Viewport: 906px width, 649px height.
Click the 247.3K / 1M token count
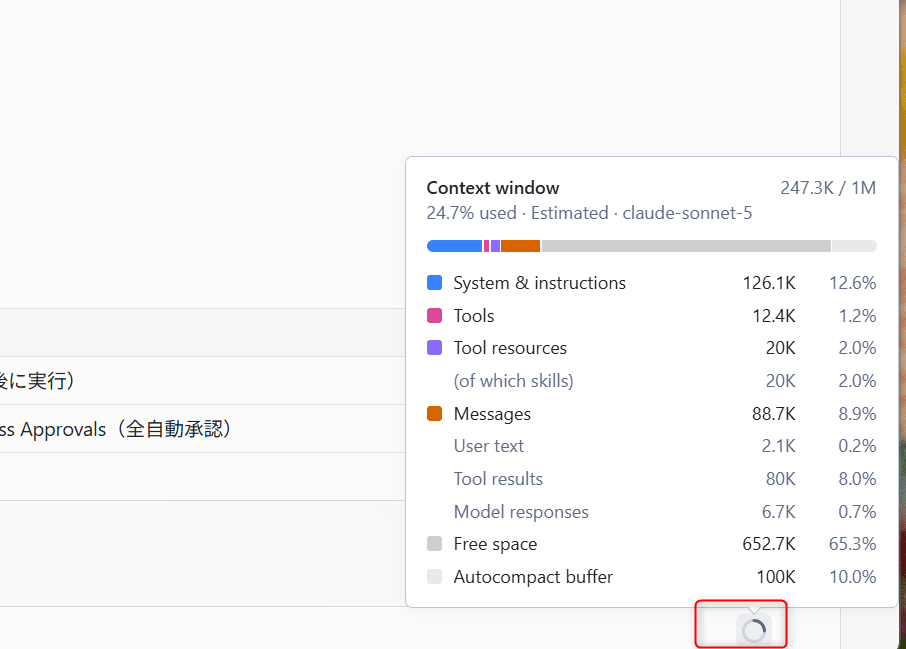[x=828, y=188]
